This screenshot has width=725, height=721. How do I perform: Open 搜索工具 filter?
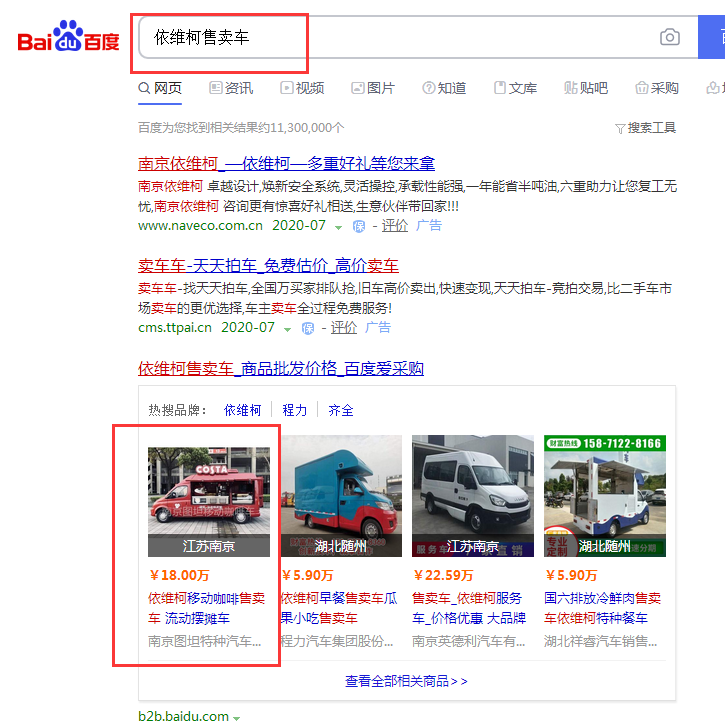[x=645, y=128]
